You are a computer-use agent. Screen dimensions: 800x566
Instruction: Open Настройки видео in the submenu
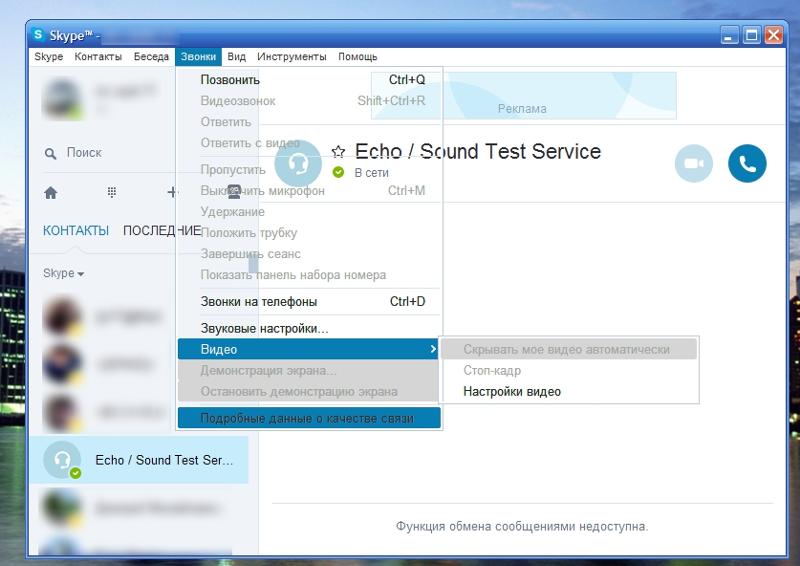568,391
